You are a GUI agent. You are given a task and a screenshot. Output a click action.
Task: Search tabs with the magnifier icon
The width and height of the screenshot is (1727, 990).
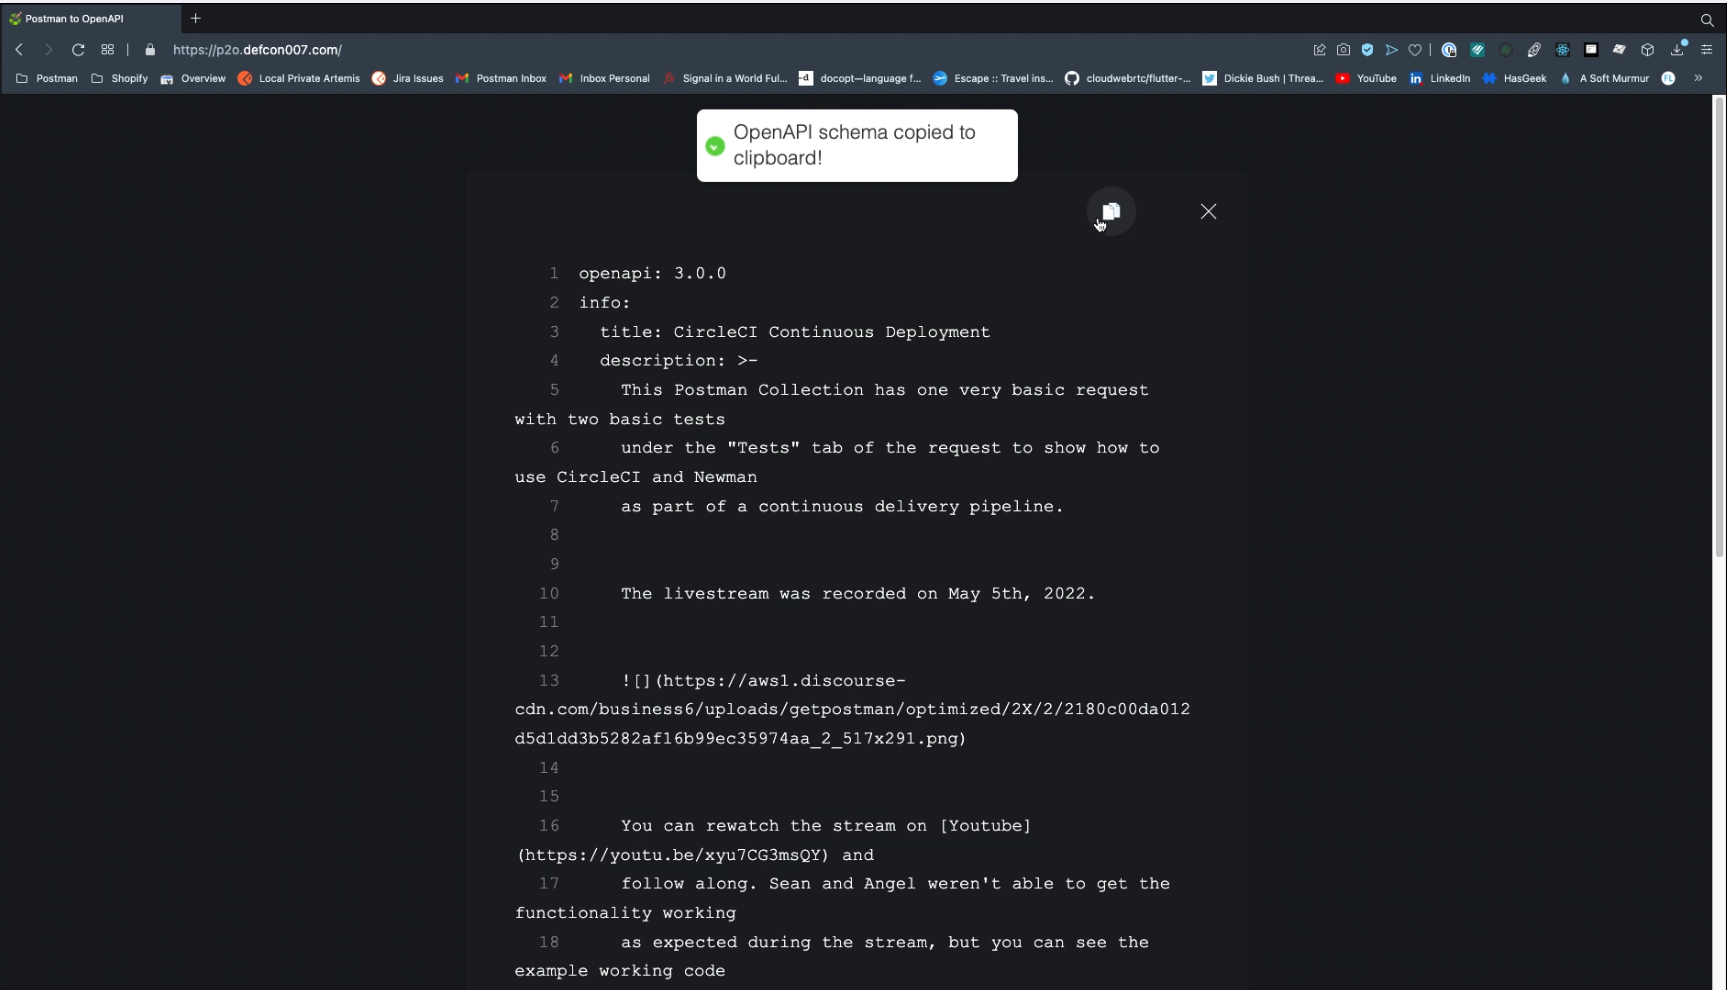tap(1707, 19)
